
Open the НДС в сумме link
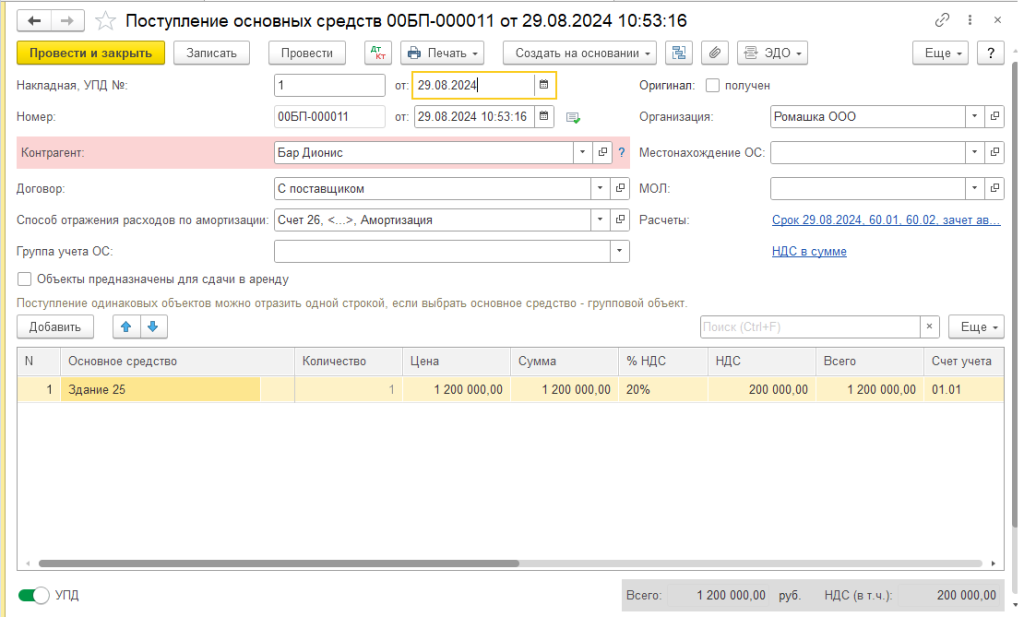(809, 251)
